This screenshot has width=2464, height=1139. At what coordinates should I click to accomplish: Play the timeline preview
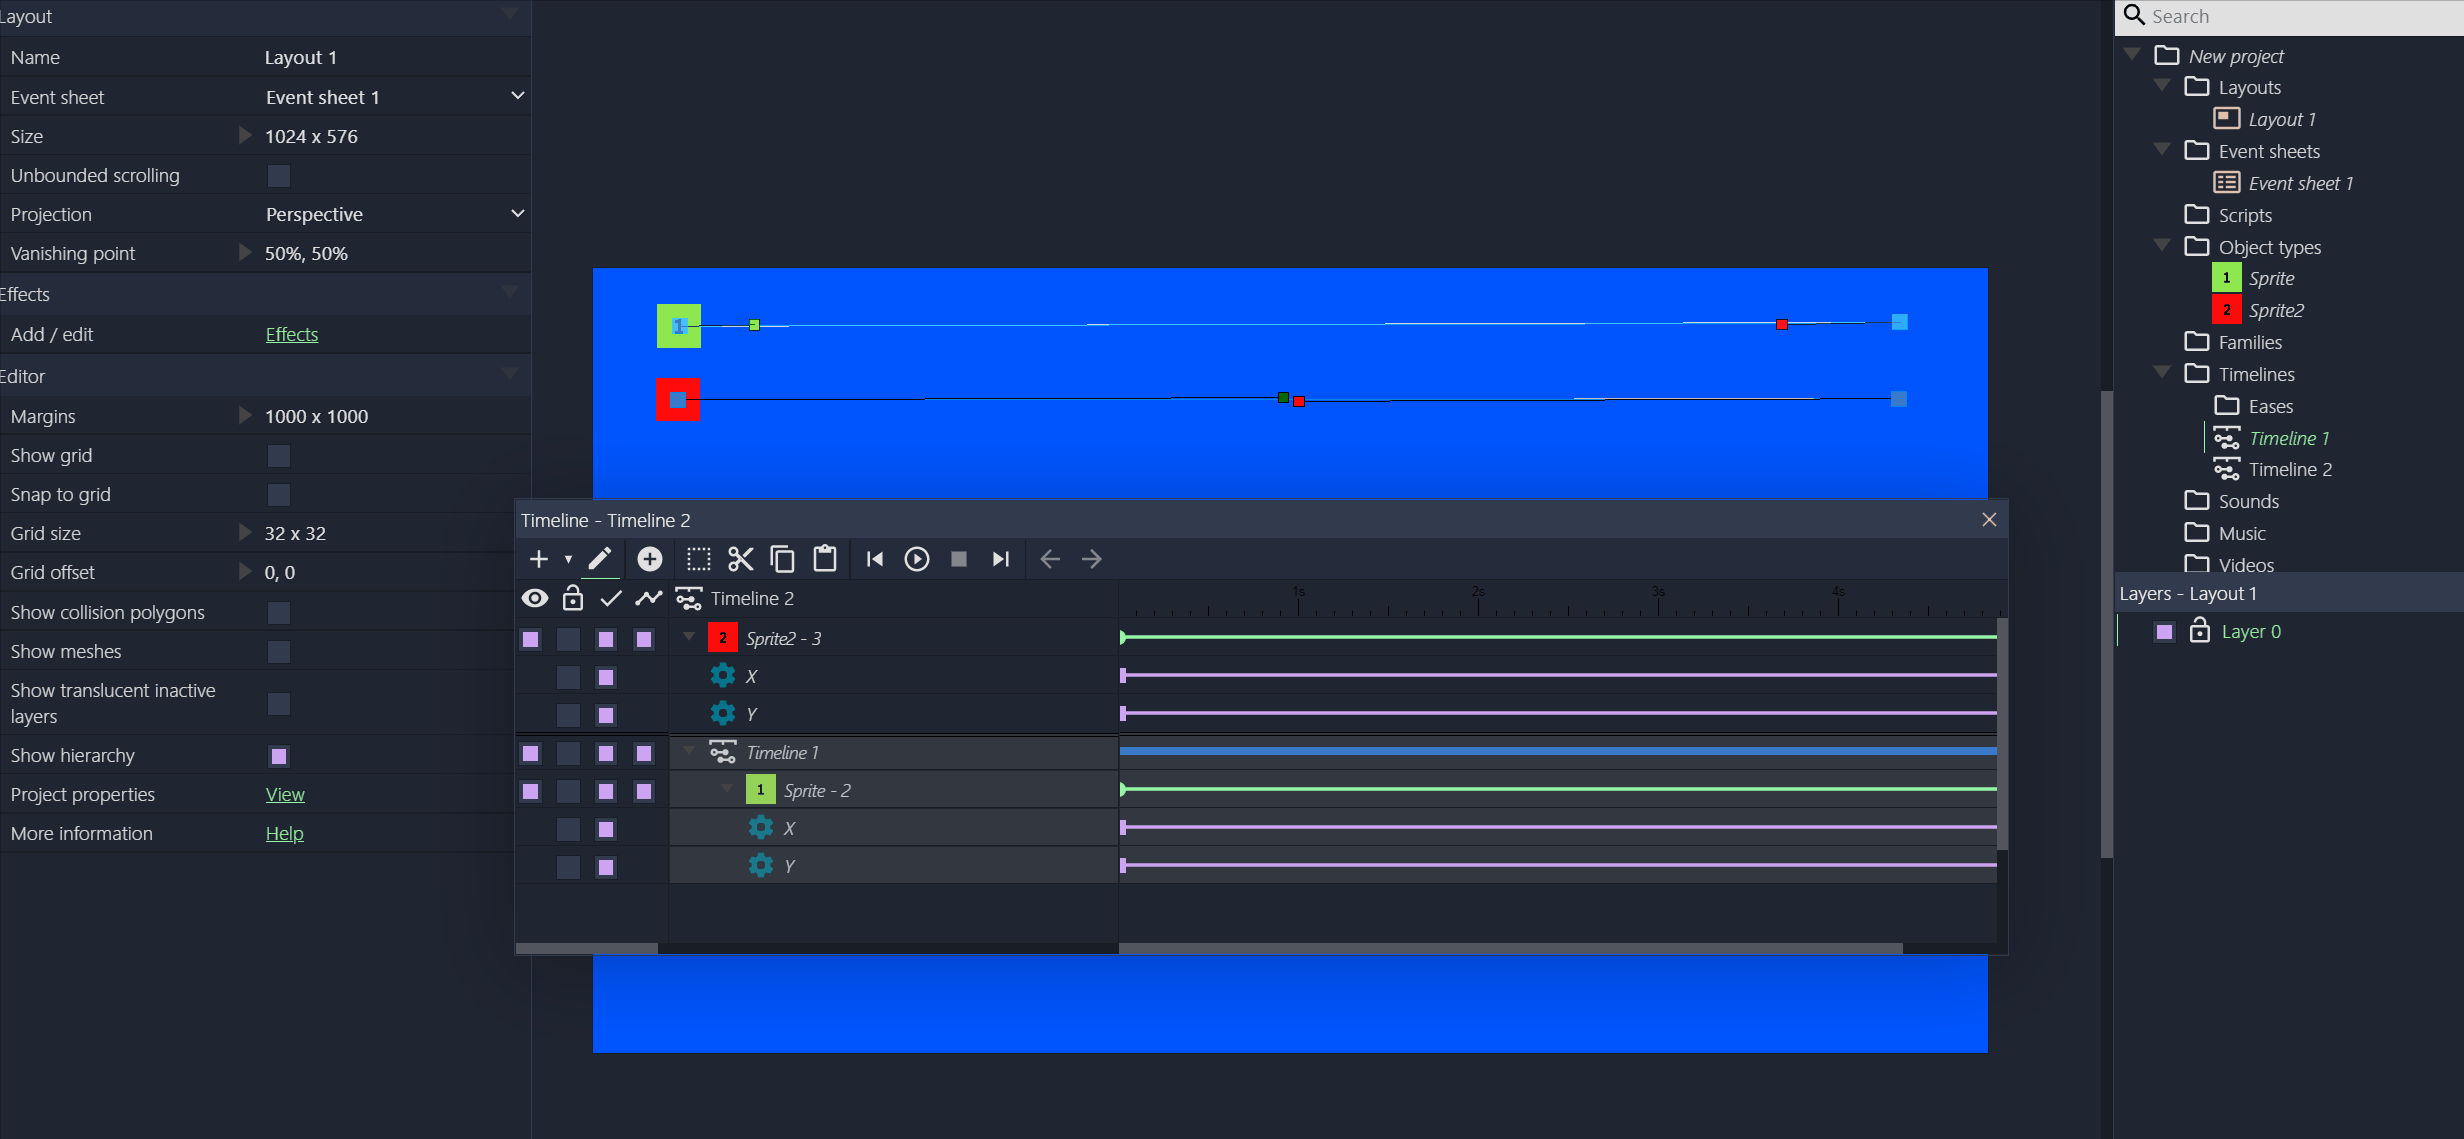coord(917,559)
